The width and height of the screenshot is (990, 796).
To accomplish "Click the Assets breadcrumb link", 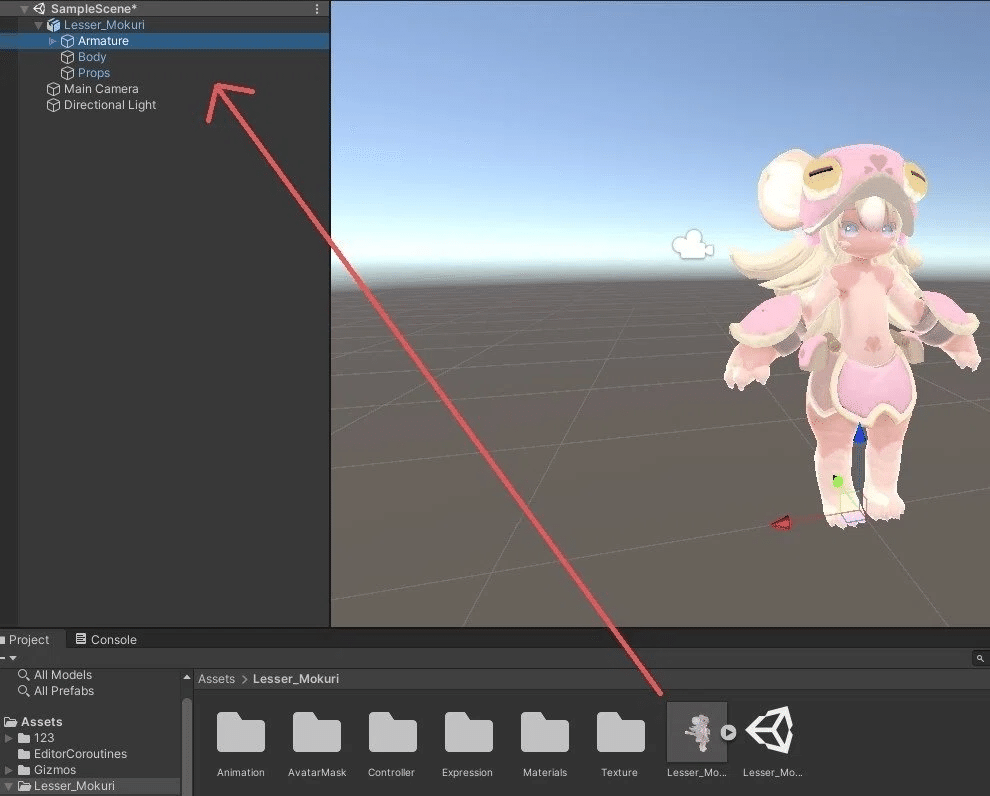I will click(216, 679).
